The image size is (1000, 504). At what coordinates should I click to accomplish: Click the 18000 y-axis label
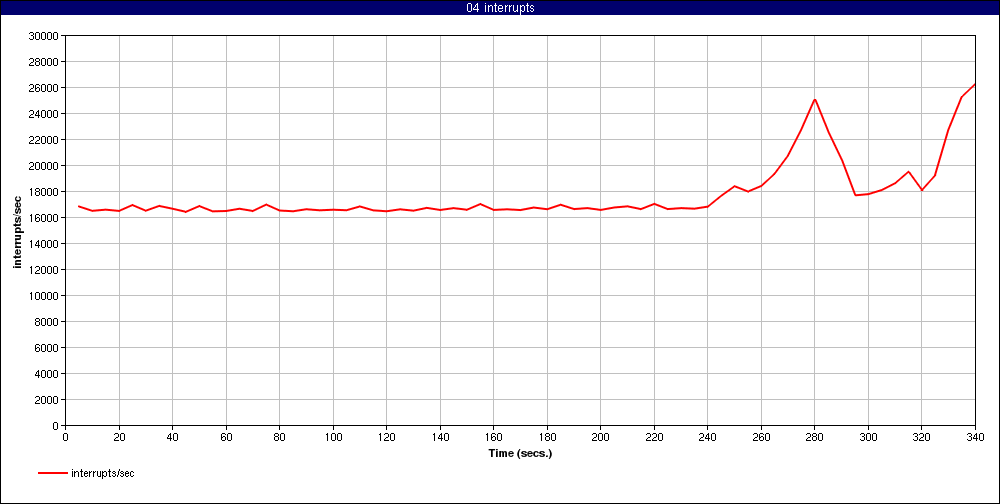(44, 191)
